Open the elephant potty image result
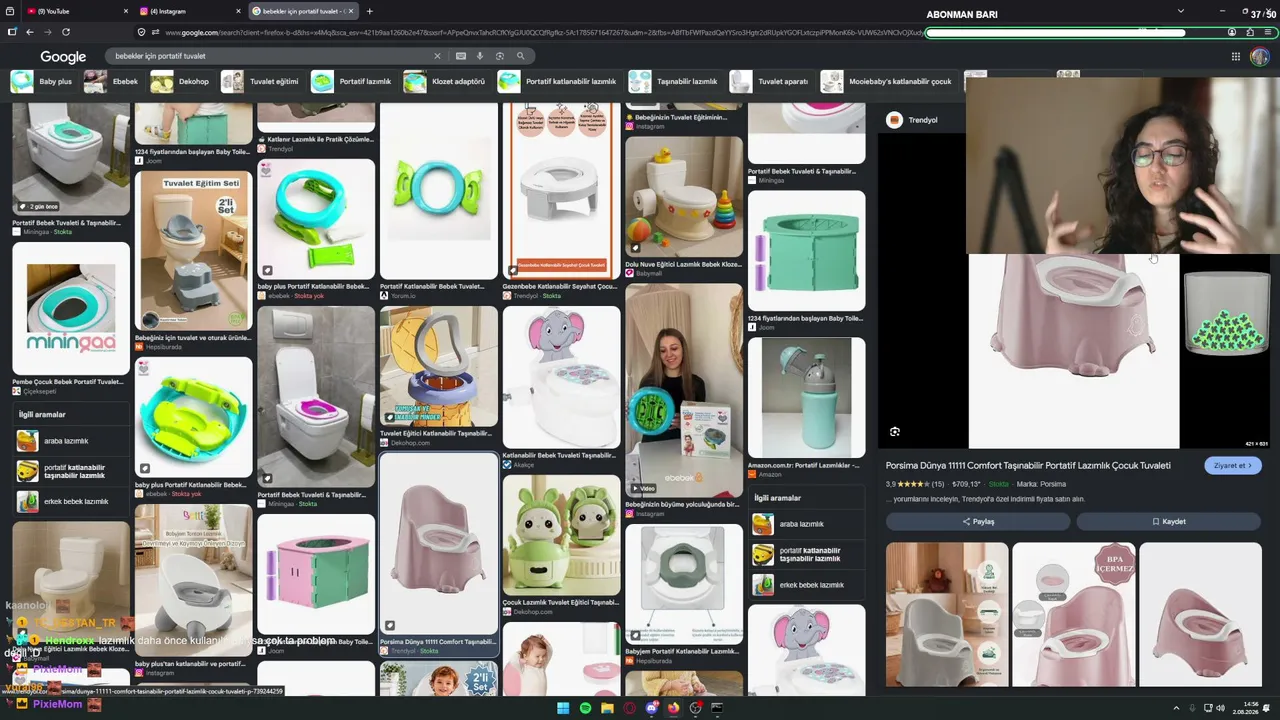The width and height of the screenshot is (1280, 720). pos(561,377)
